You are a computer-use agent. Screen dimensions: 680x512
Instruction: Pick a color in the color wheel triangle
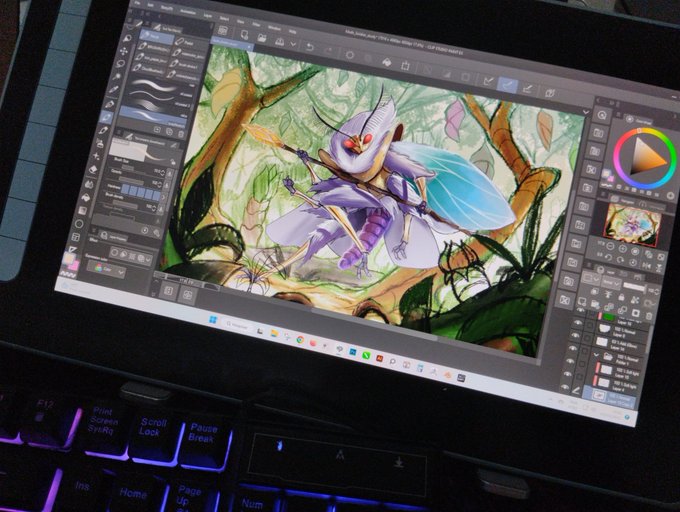click(645, 158)
